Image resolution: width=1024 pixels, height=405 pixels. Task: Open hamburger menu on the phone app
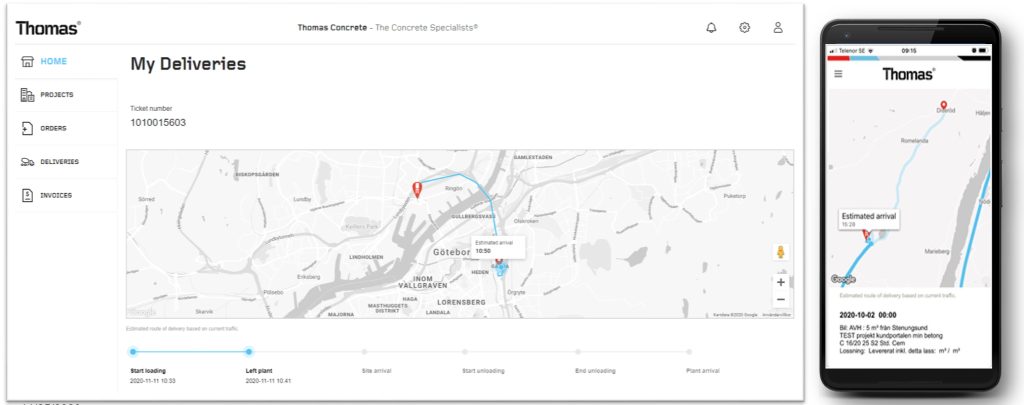(x=839, y=74)
